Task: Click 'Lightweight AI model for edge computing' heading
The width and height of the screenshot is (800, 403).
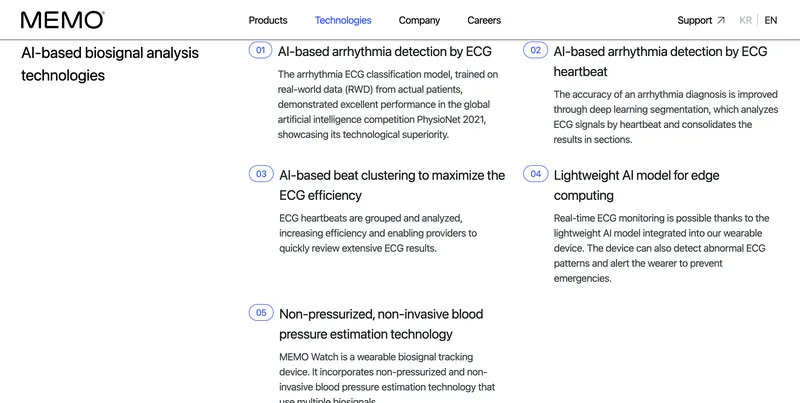Action: point(636,185)
